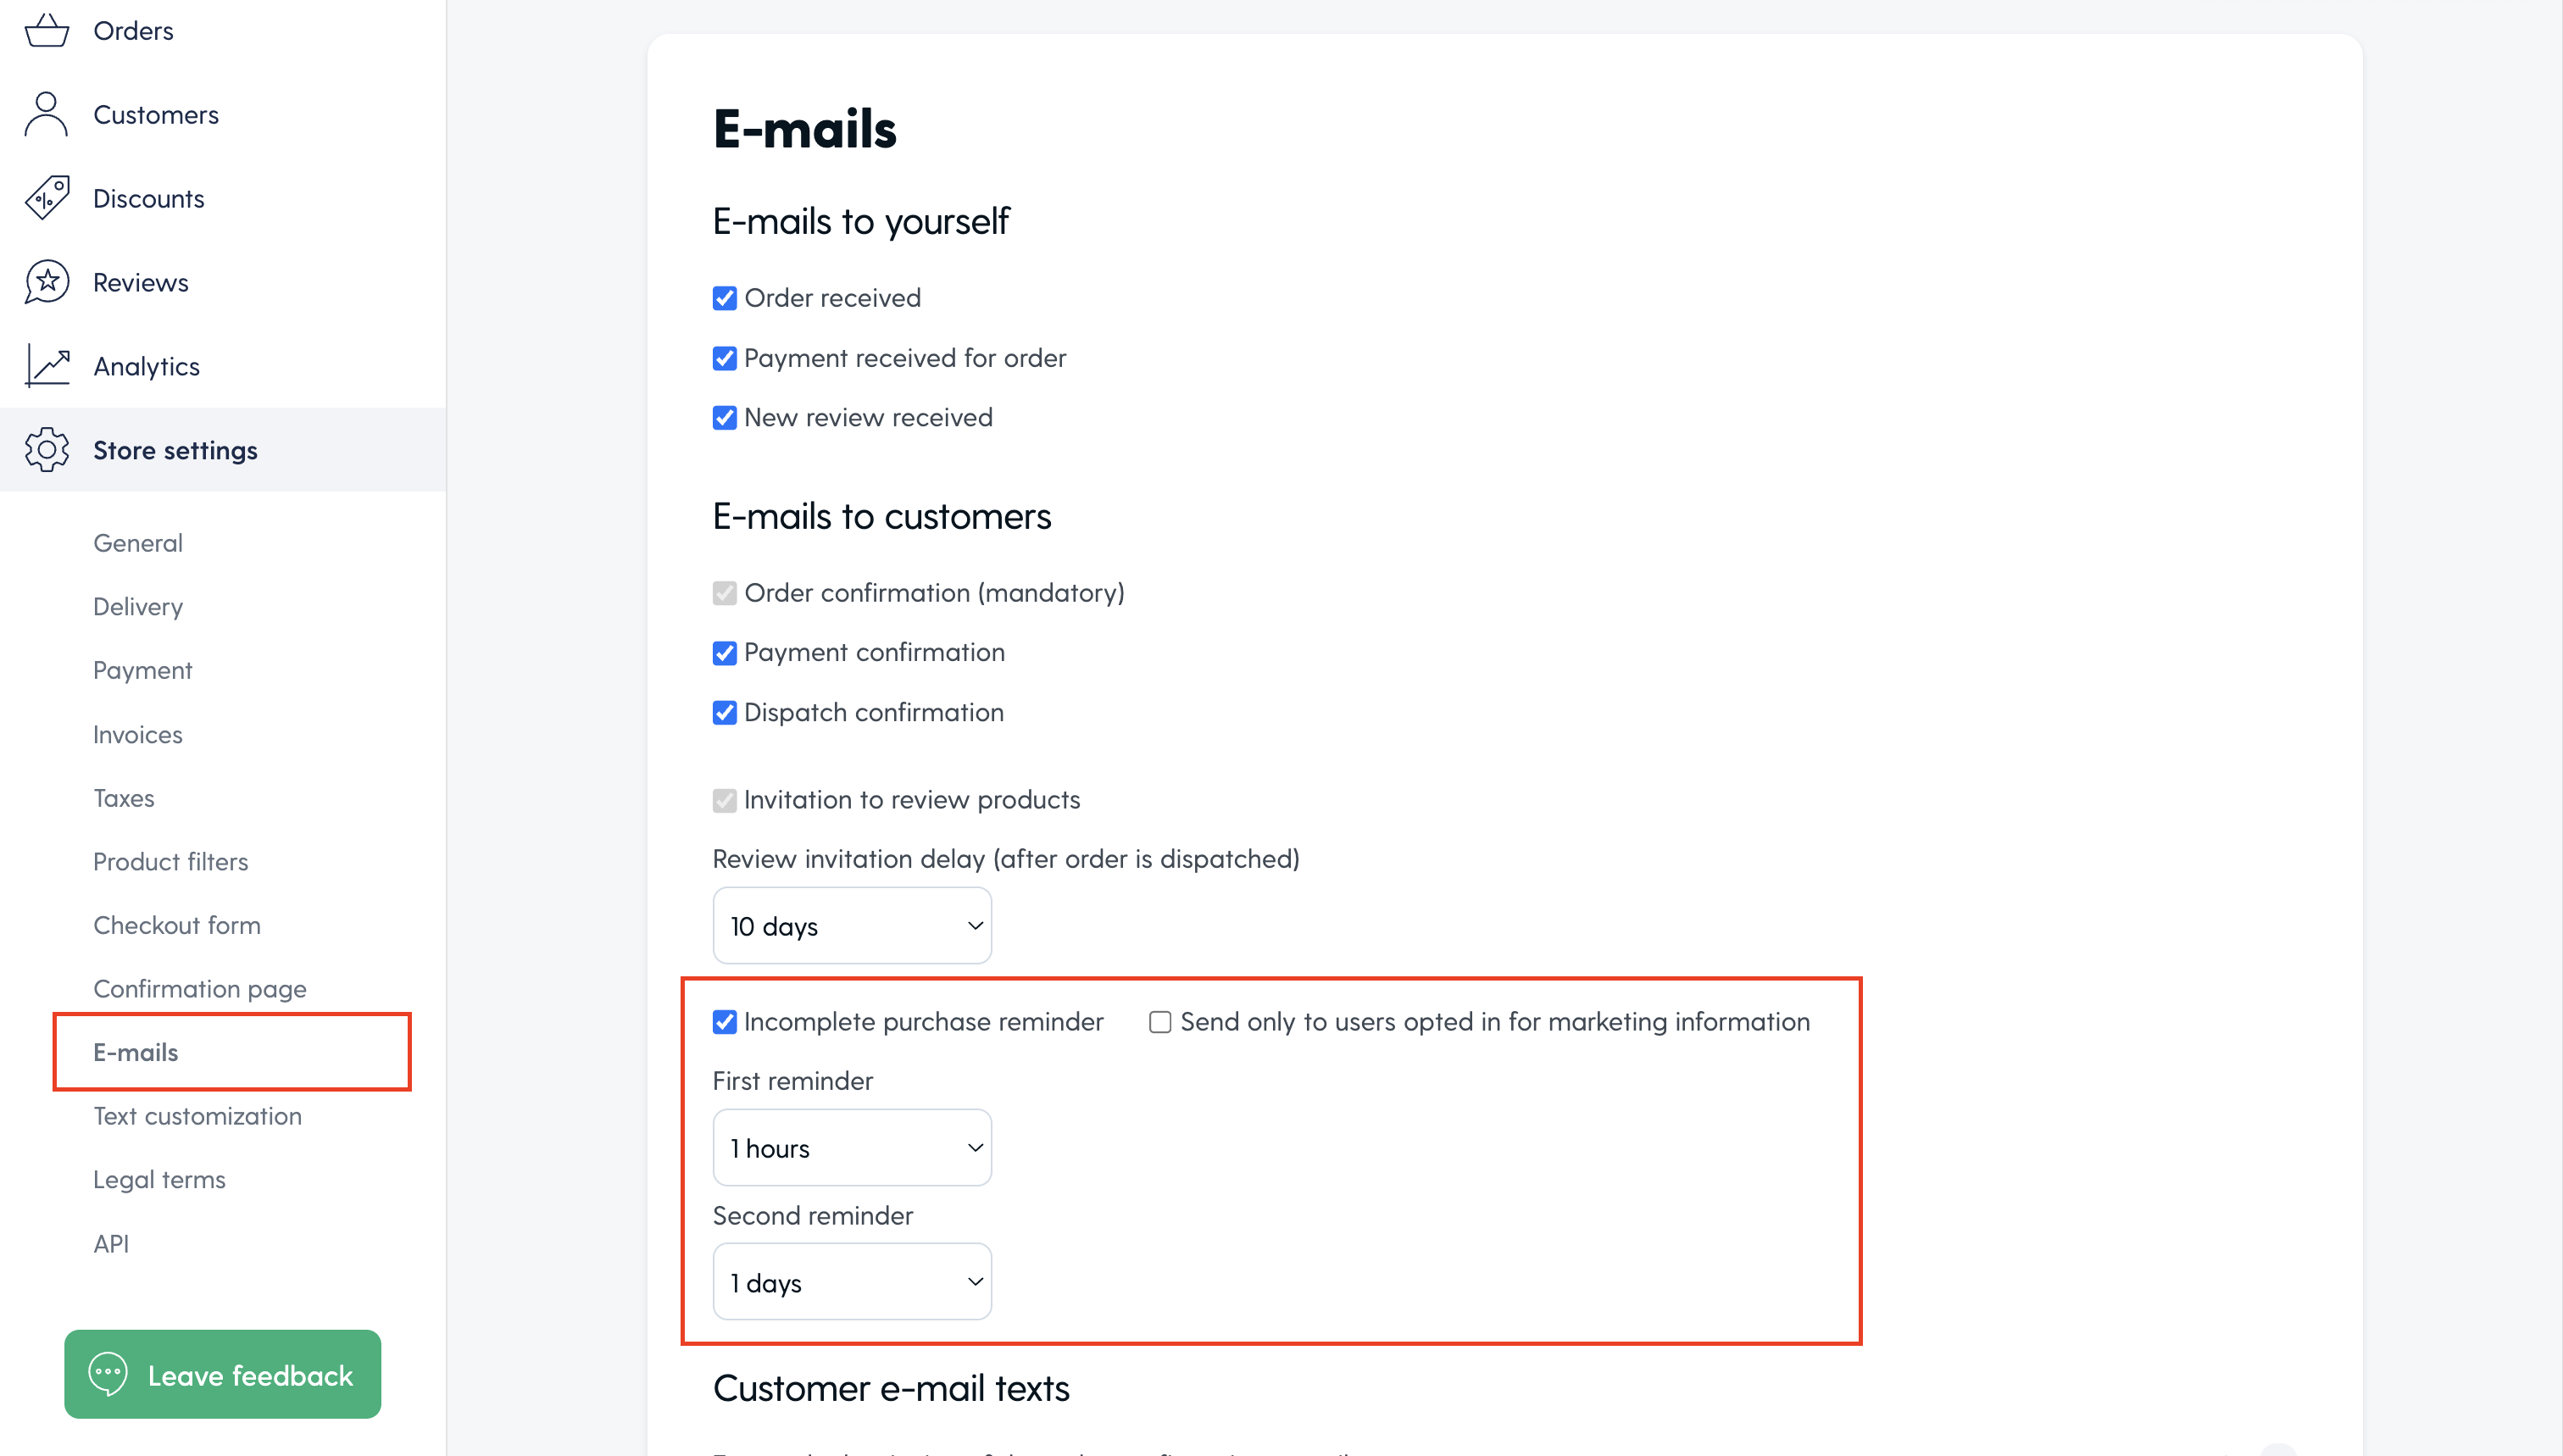Image resolution: width=2563 pixels, height=1456 pixels.
Task: Click the Customers person icon
Action: [x=46, y=114]
